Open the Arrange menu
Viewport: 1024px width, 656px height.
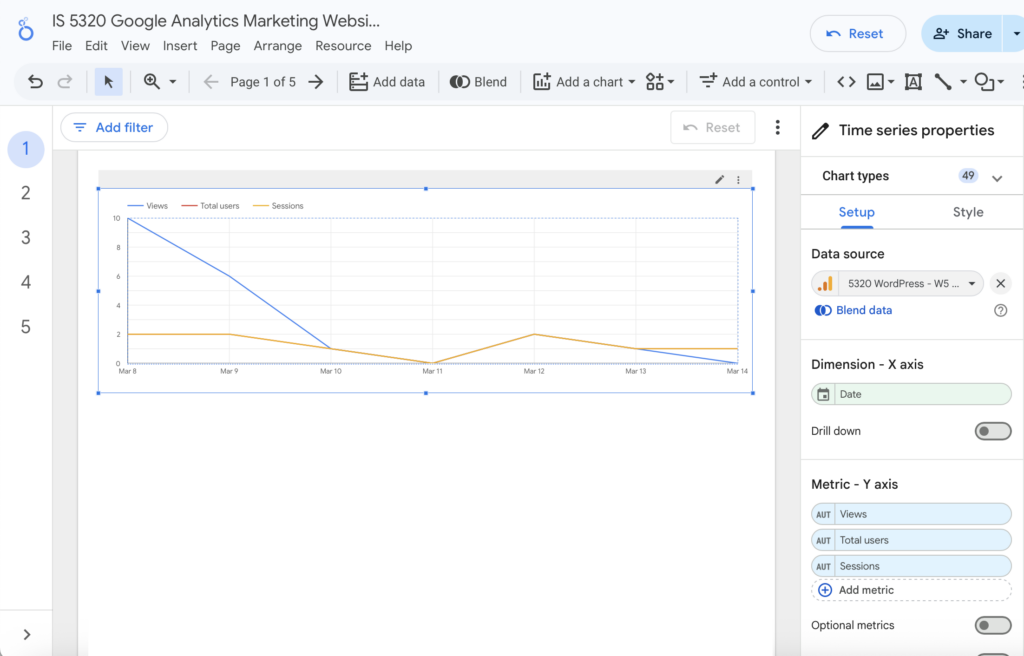coord(277,46)
